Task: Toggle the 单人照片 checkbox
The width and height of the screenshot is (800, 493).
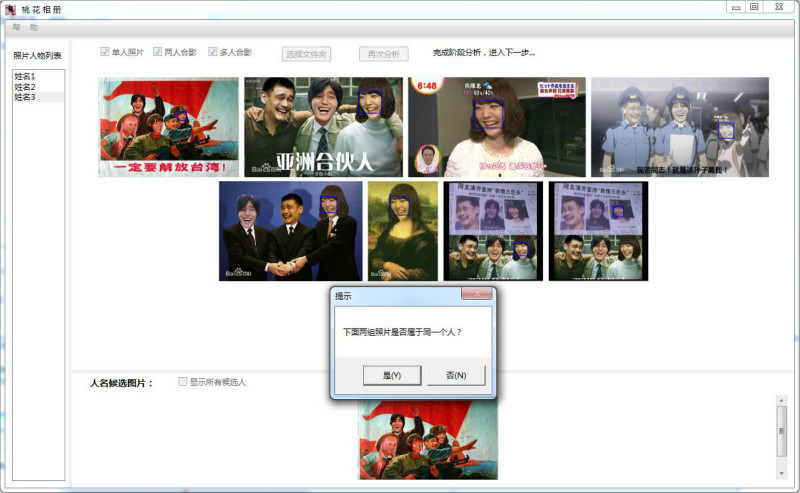Action: pyautogui.click(x=105, y=52)
